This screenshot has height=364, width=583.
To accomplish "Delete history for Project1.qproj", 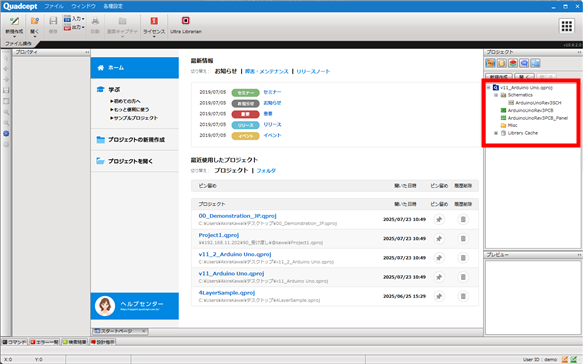I will tap(463, 239).
